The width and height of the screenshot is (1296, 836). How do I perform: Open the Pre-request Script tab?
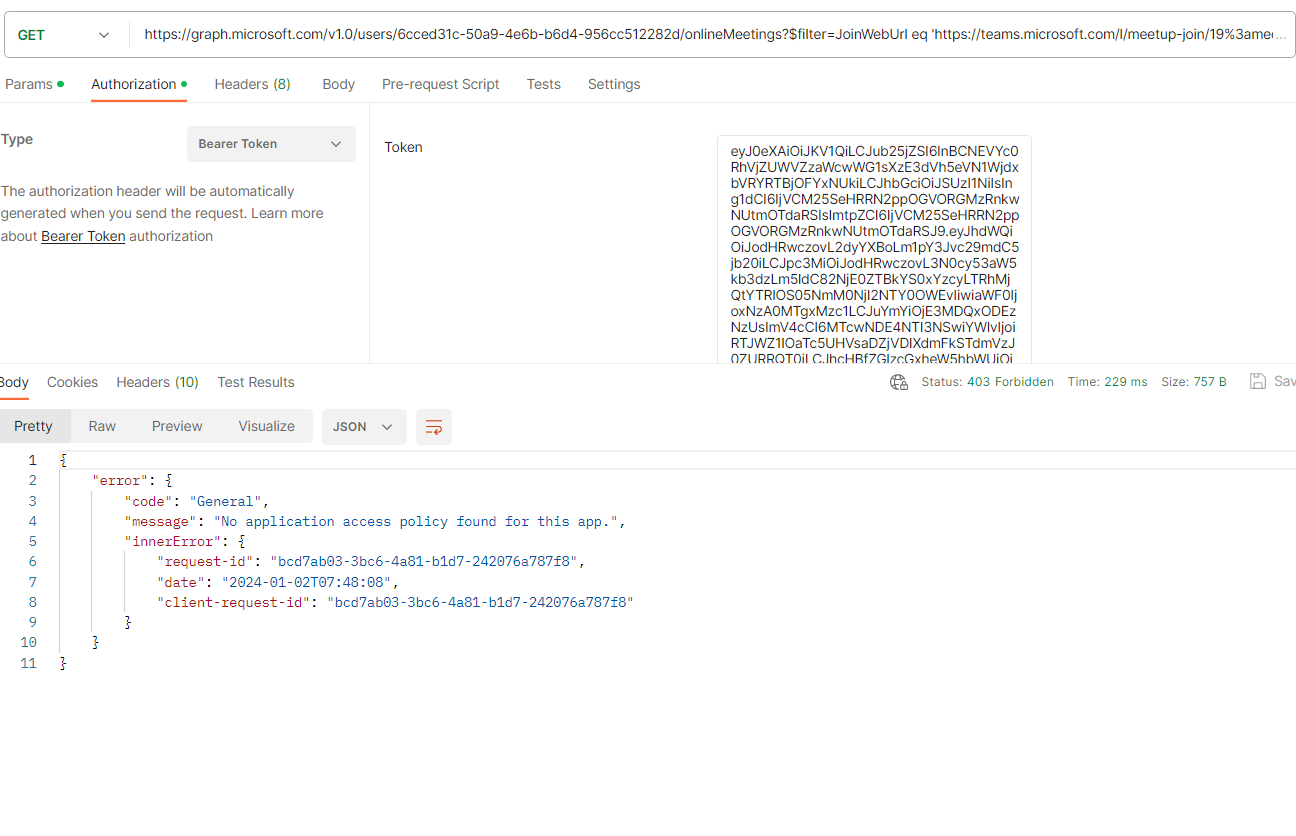point(440,84)
